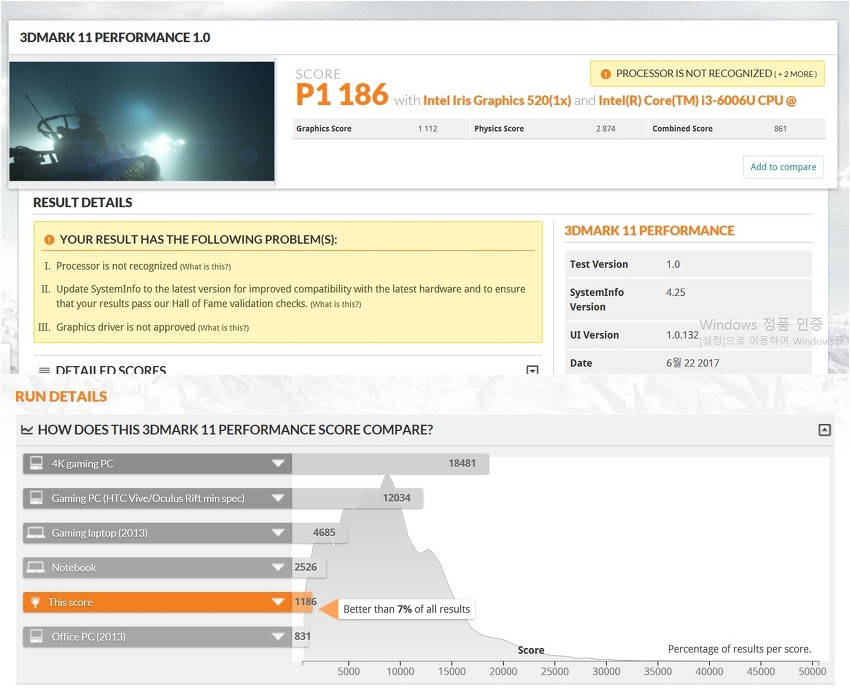Viewport: 850px width, 693px height.
Task: Click the 18481 score on 4K gaming PC bar
Action: coord(462,464)
